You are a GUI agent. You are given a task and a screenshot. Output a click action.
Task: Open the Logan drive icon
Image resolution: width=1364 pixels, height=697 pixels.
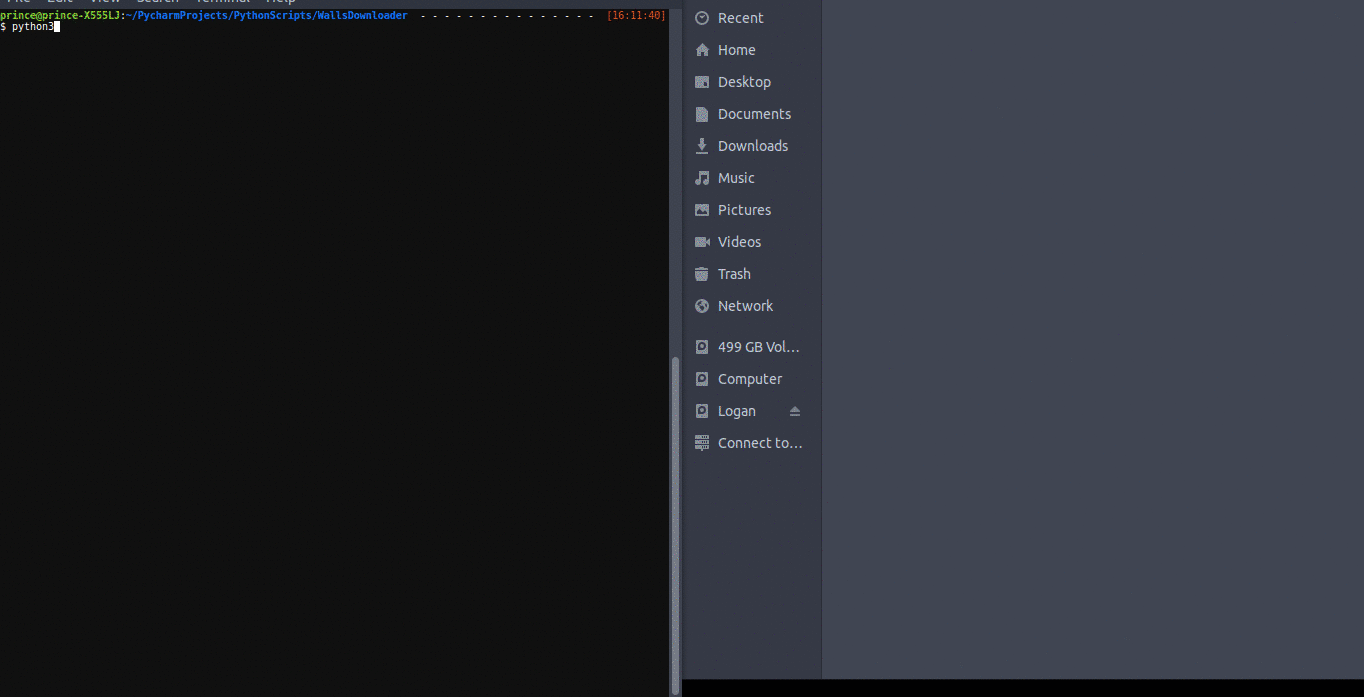point(702,411)
